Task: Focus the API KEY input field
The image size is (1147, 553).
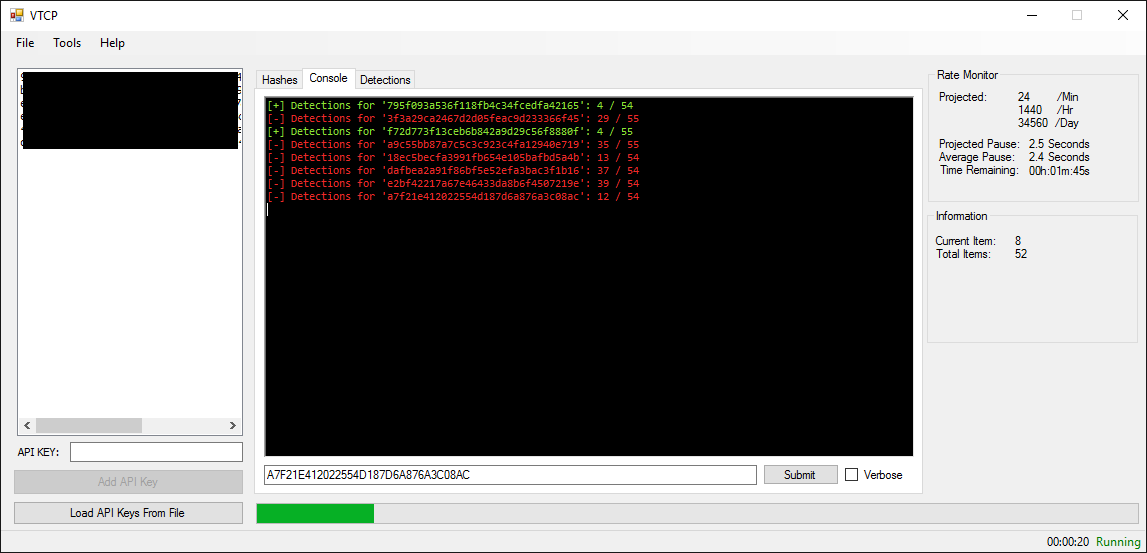Action: click(x=156, y=452)
